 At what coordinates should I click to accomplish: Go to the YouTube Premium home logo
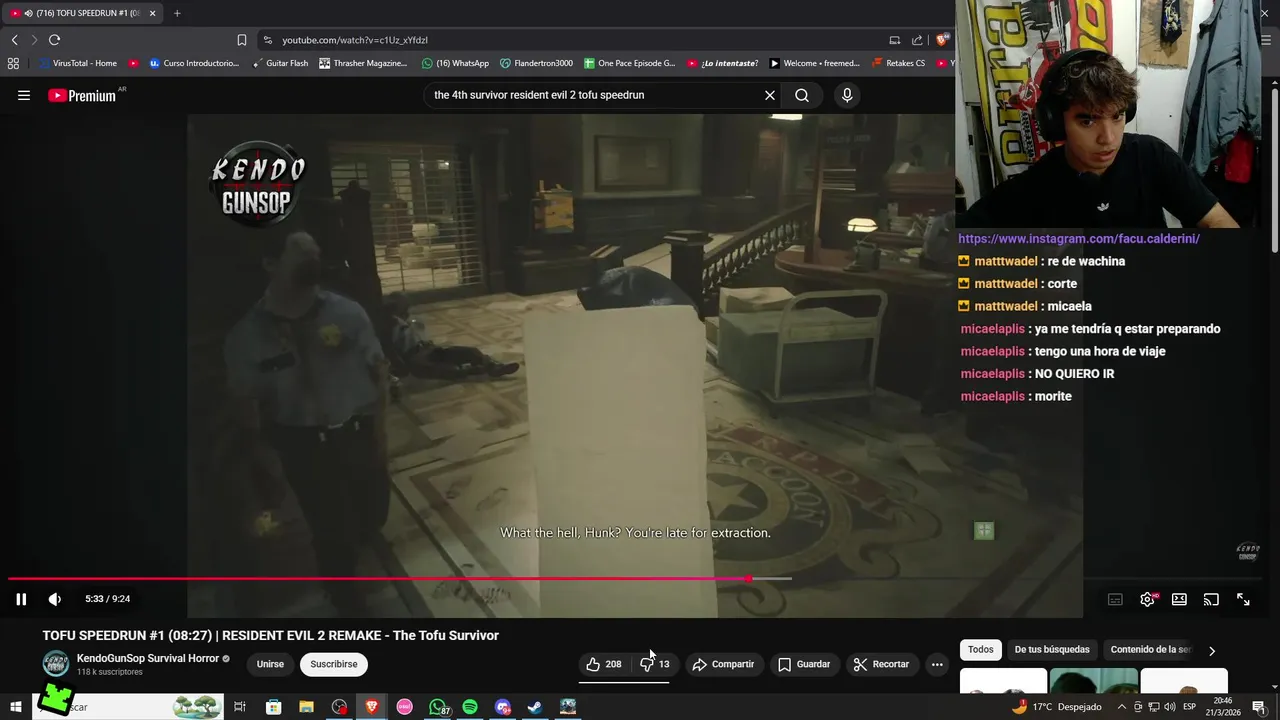coord(82,95)
